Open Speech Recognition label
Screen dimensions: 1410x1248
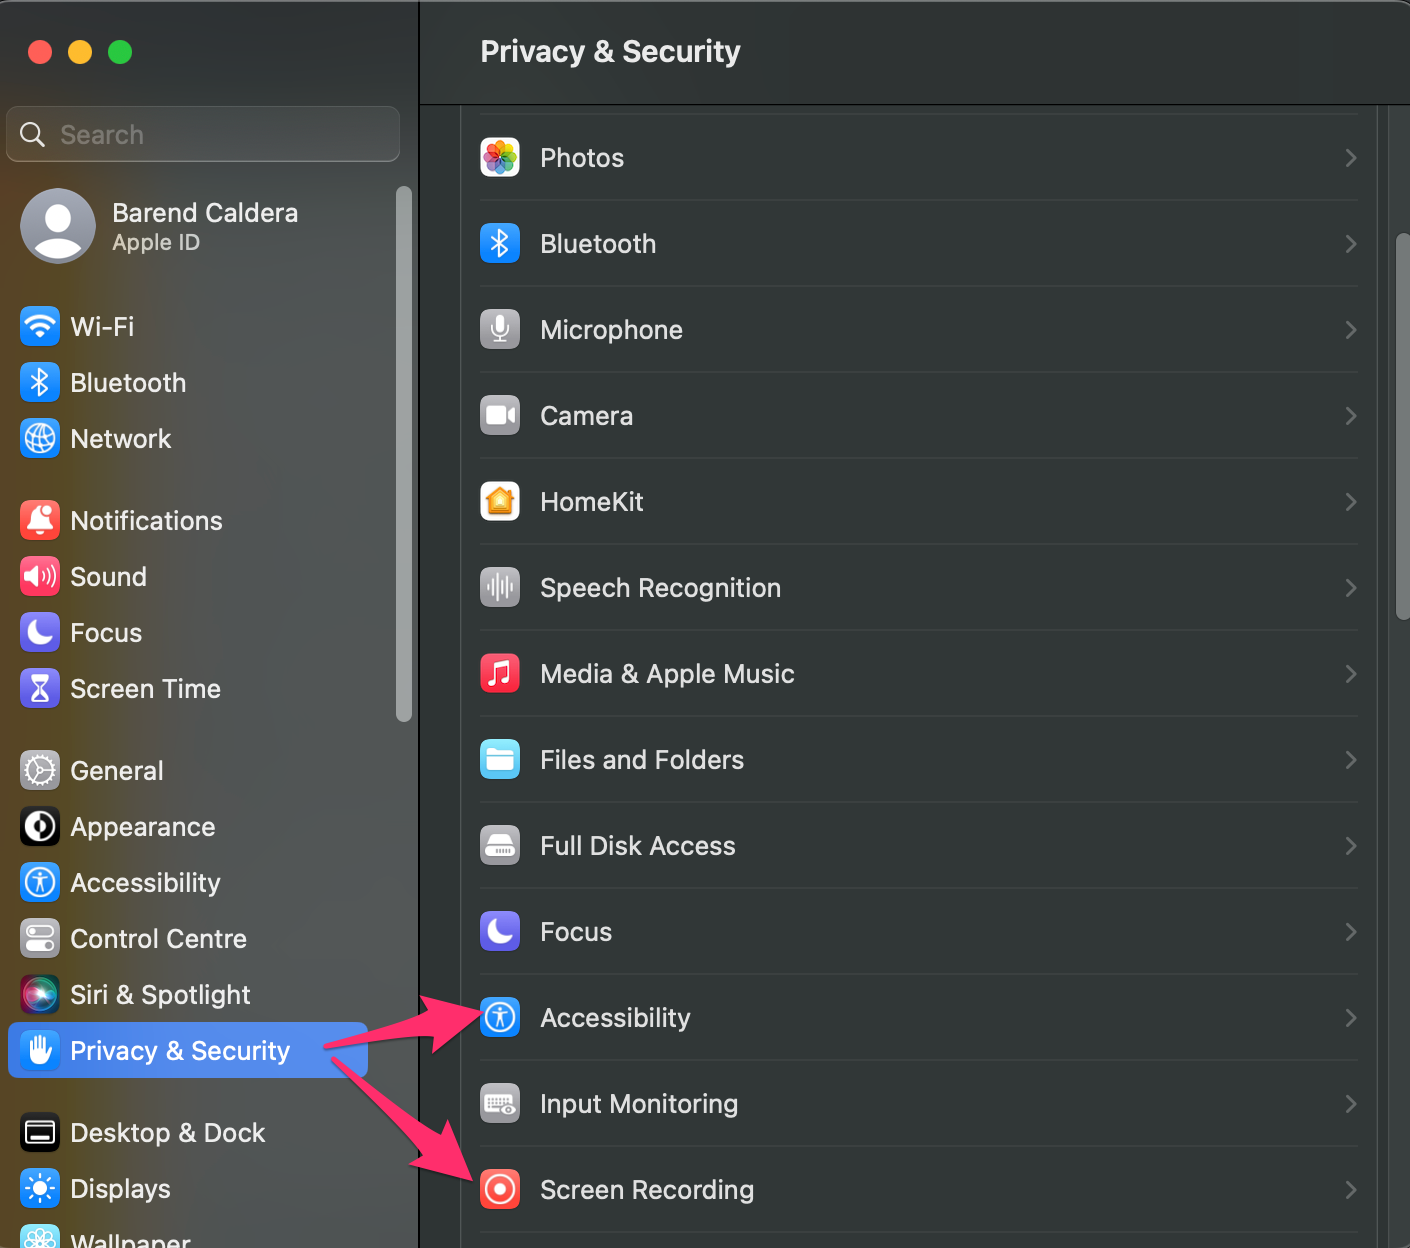(660, 588)
